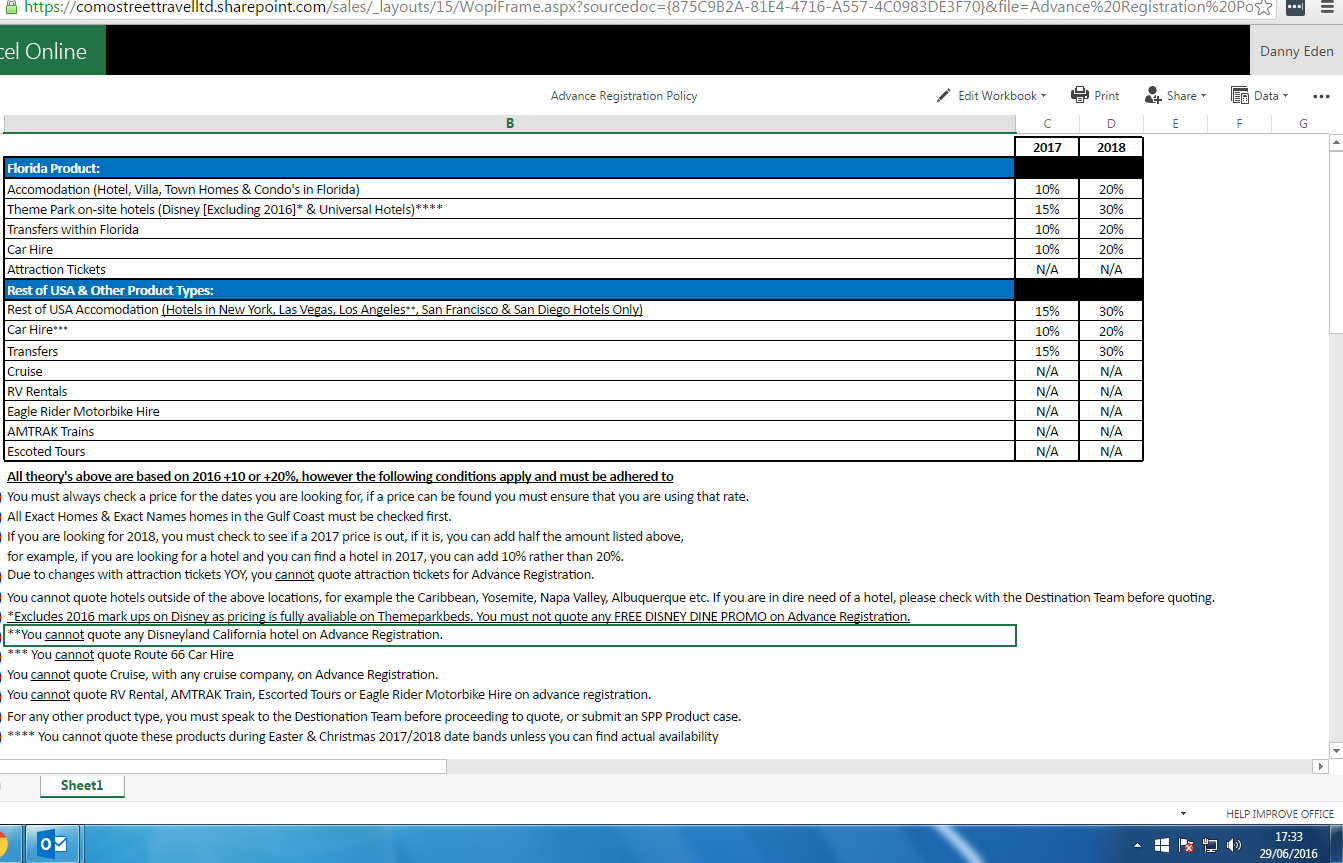The image size is (1343, 863).
Task: Select the Cruise row label
Action: pyautogui.click(x=510, y=371)
